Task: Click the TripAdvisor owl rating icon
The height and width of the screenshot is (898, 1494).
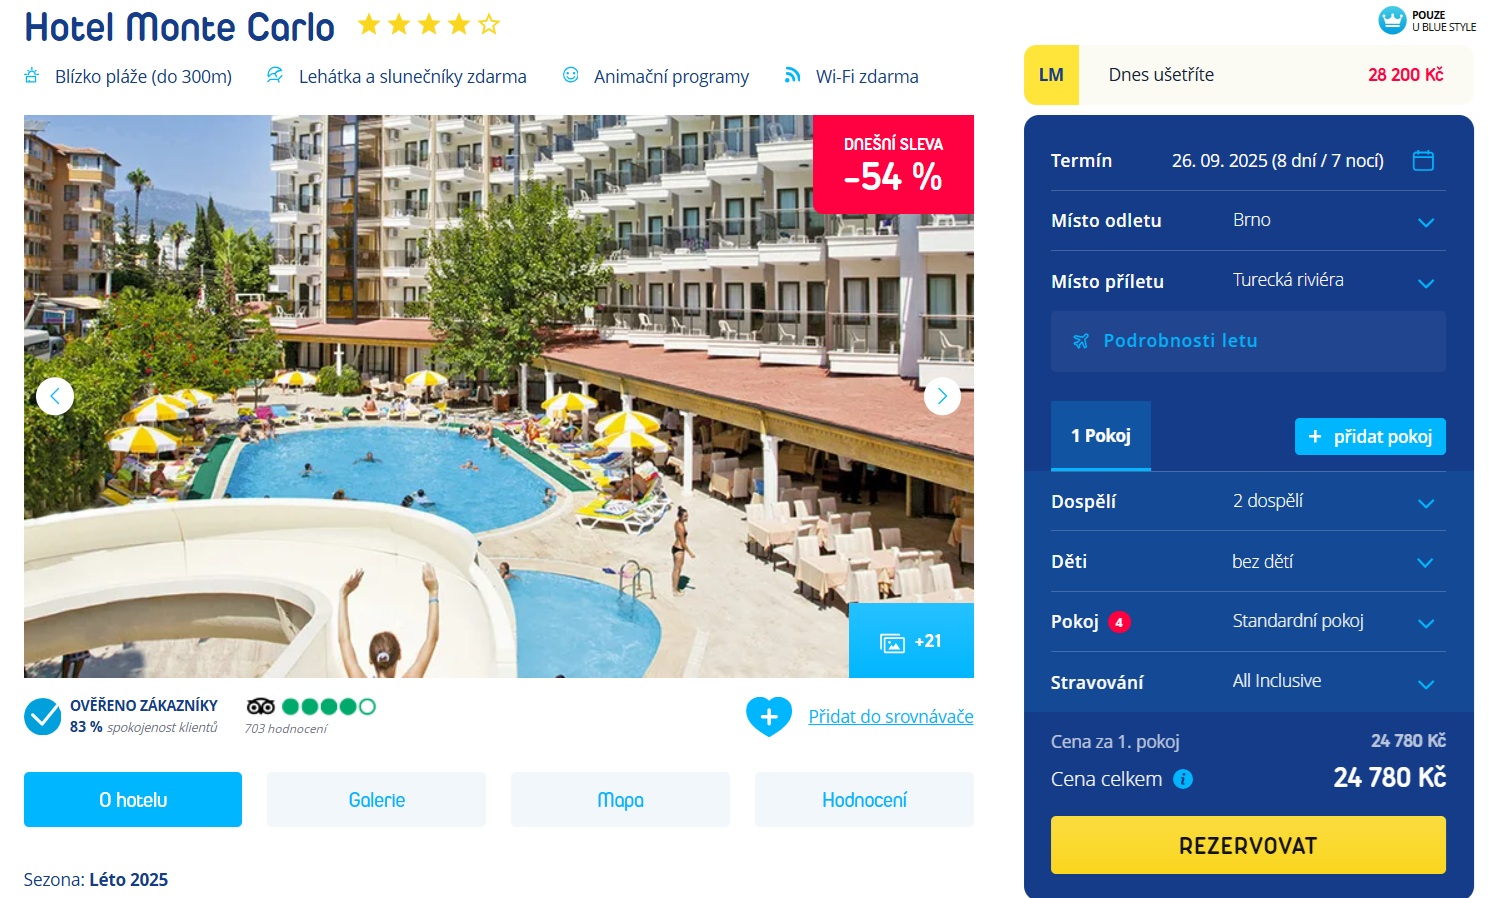Action: (x=261, y=706)
